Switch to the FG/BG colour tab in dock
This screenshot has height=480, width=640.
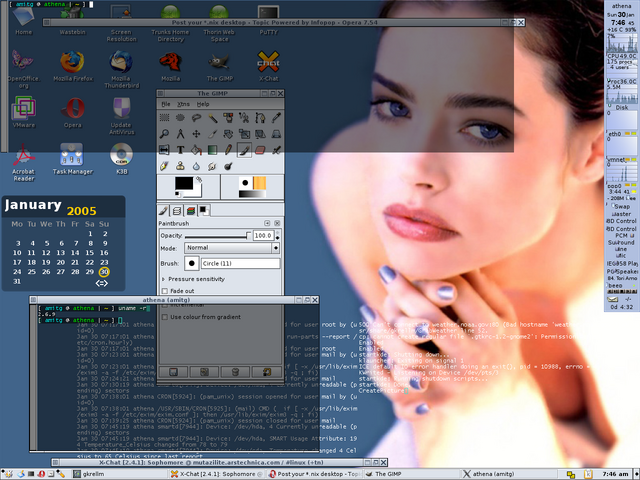click(x=204, y=211)
